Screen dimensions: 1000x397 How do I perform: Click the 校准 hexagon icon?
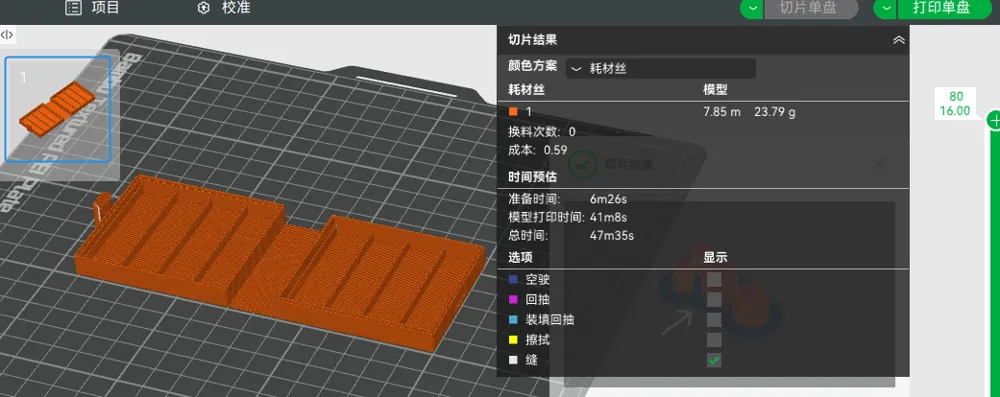(x=204, y=8)
